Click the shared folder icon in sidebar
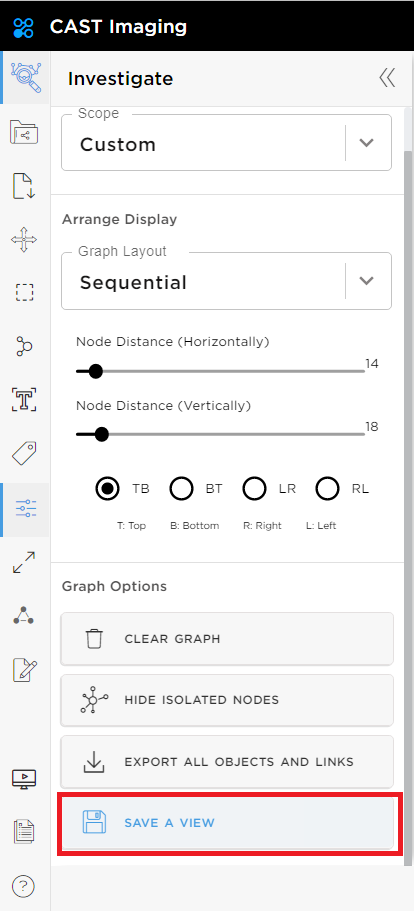This screenshot has height=911, width=414. tap(24, 132)
